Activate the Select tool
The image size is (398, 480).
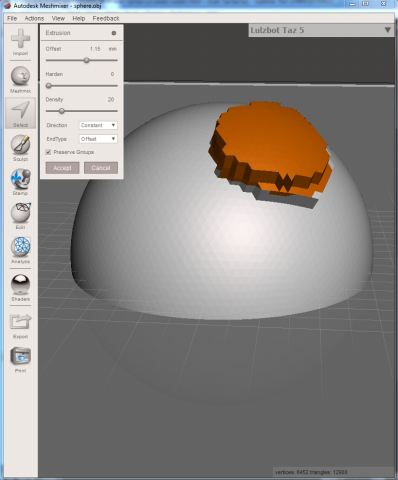click(x=20, y=114)
